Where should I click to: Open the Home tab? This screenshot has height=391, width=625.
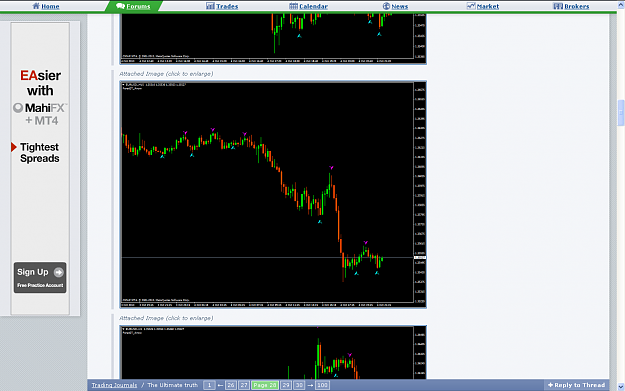point(46,6)
